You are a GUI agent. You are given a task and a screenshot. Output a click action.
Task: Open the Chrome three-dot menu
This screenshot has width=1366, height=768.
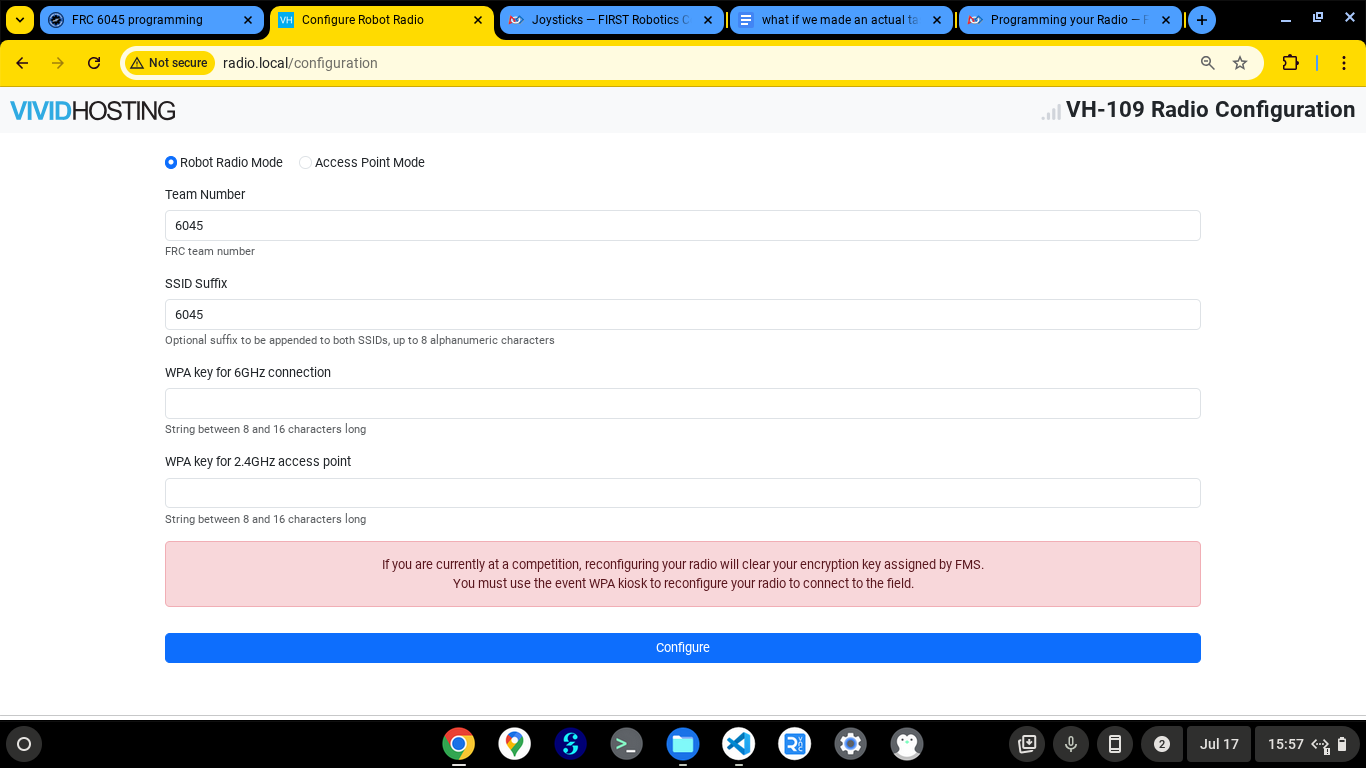(1343, 63)
